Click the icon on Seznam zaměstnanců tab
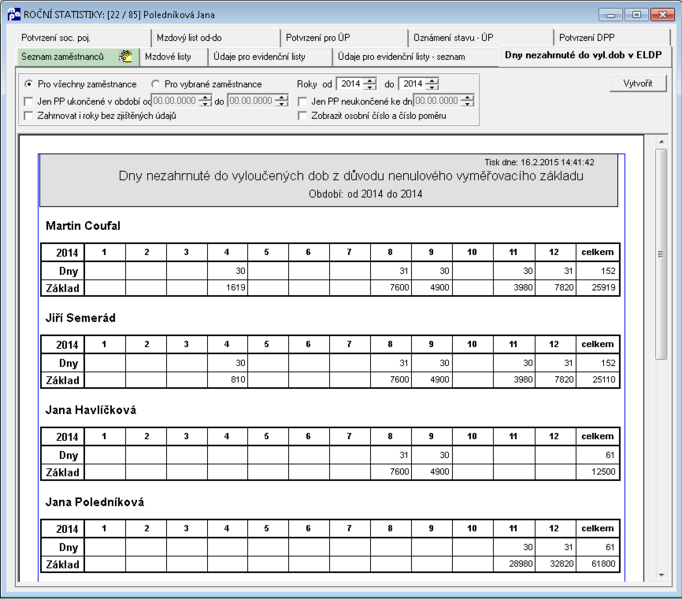The image size is (682, 599). [125, 57]
